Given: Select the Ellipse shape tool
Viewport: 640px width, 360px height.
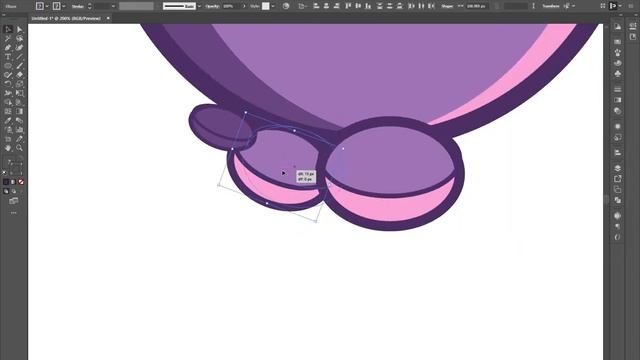Looking at the screenshot, I should (8, 66).
